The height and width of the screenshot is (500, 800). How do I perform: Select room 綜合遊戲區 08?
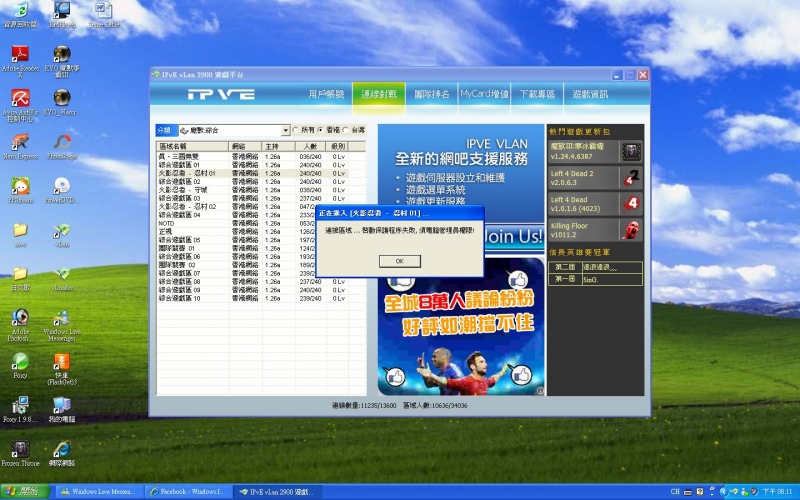coord(261,282)
